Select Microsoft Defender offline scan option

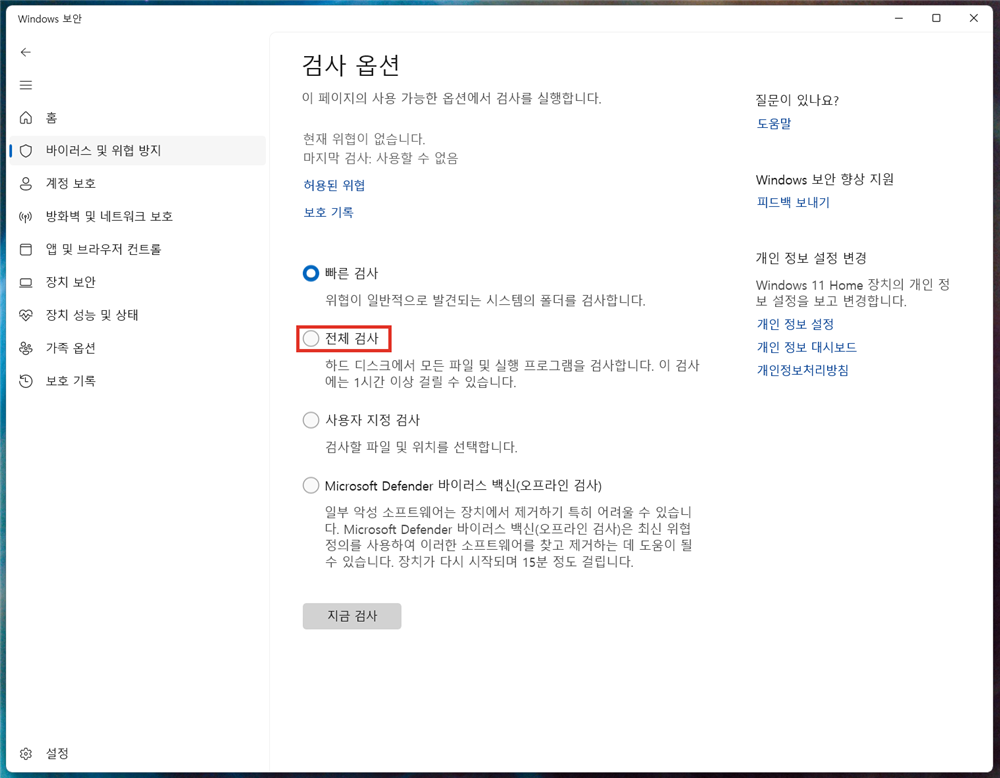point(311,486)
